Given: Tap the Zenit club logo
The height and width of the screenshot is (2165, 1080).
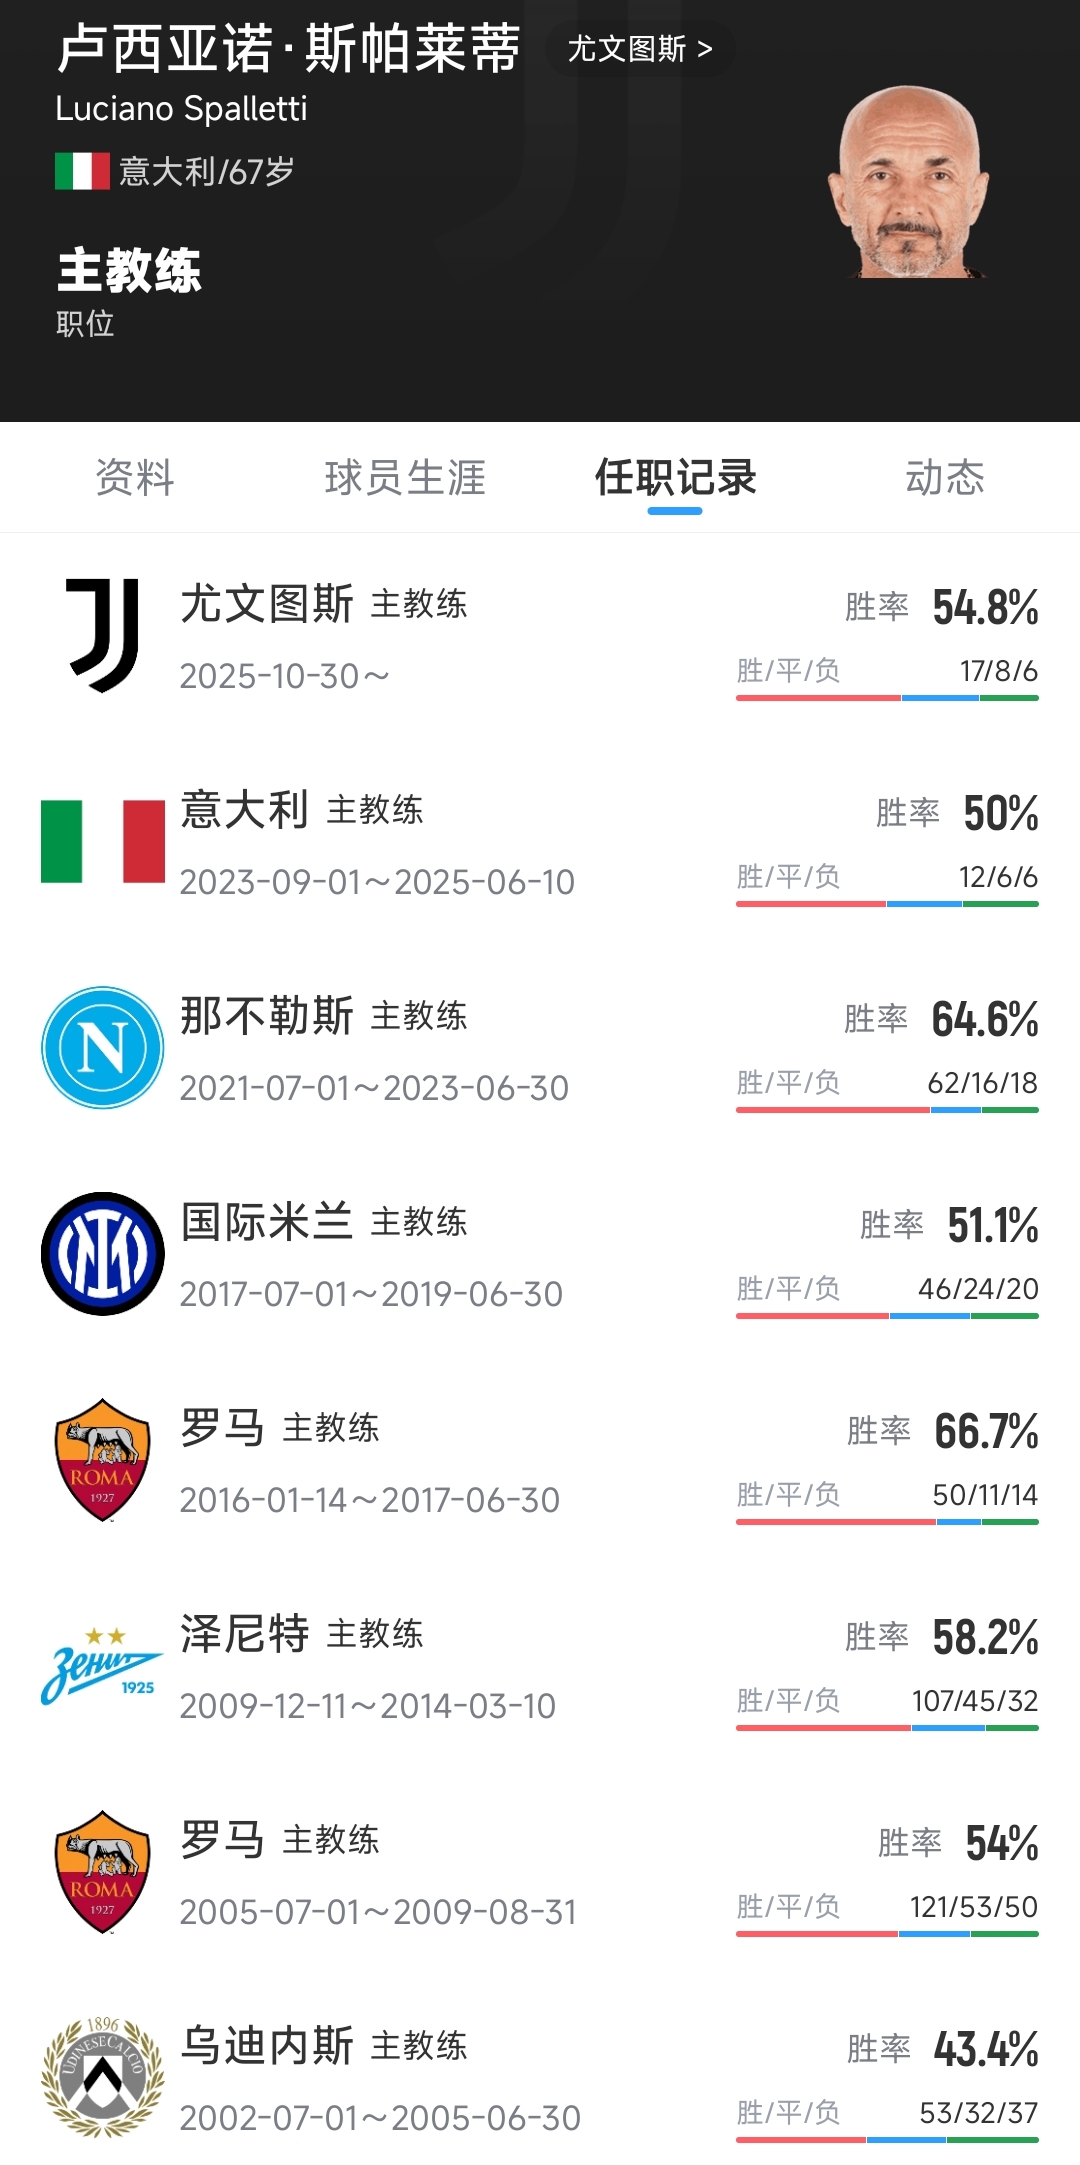Looking at the screenshot, I should point(102,1666).
